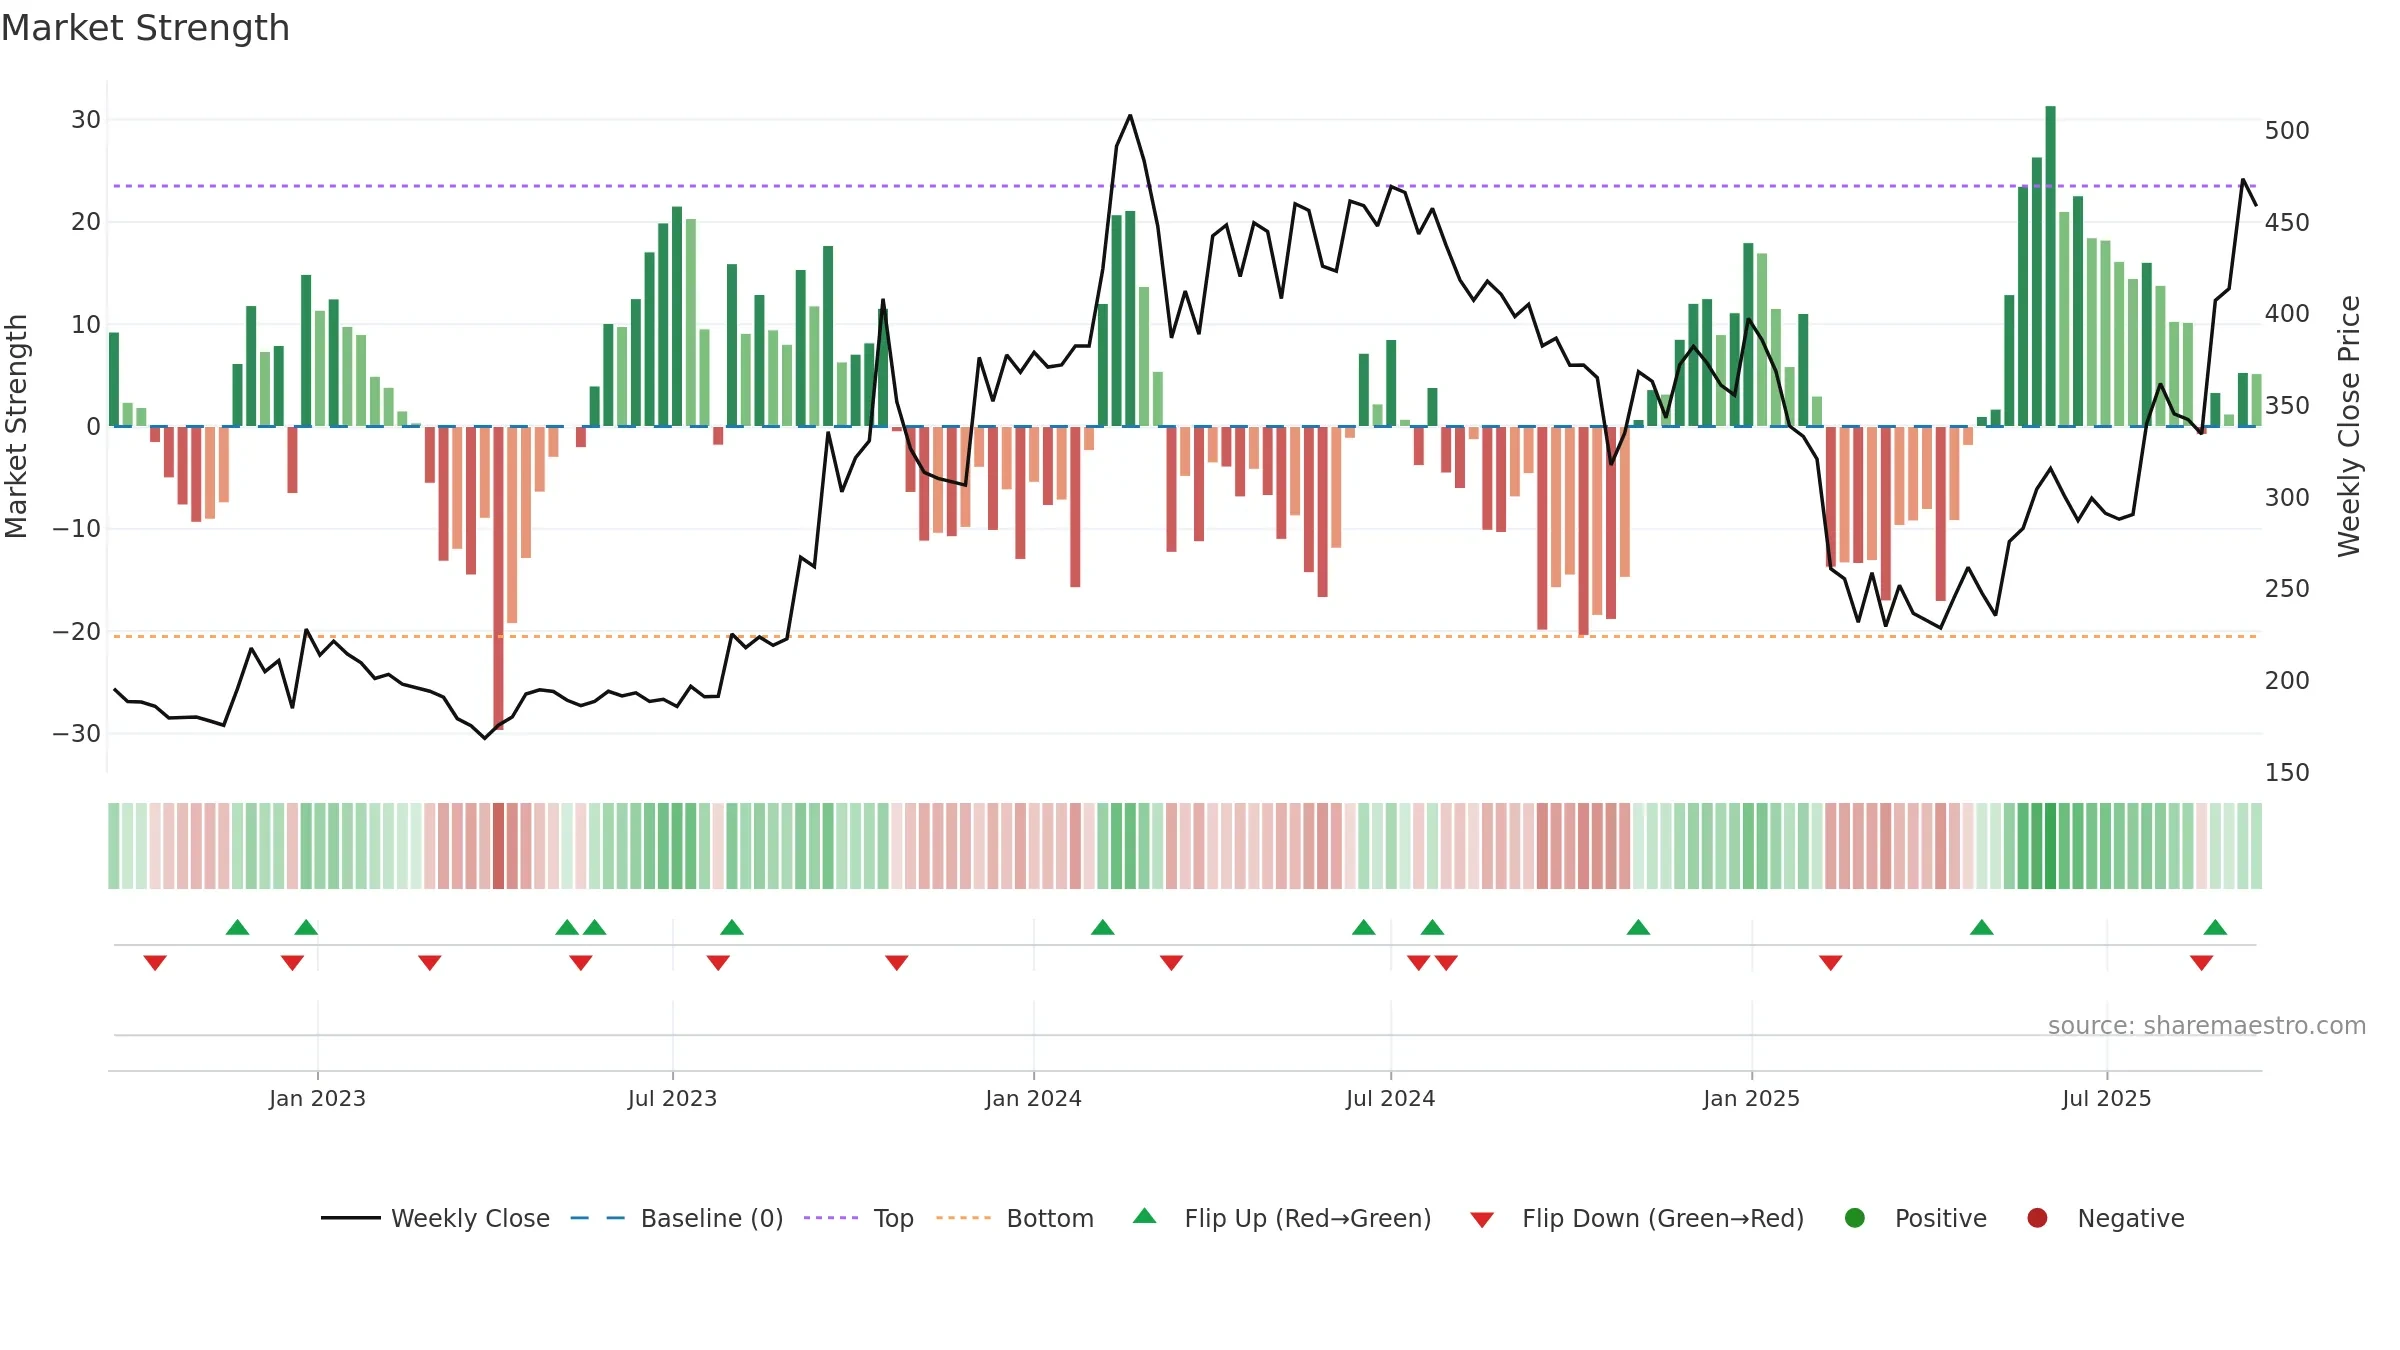
Task: Click the Jul 2023 axis label
Action: (x=672, y=1098)
